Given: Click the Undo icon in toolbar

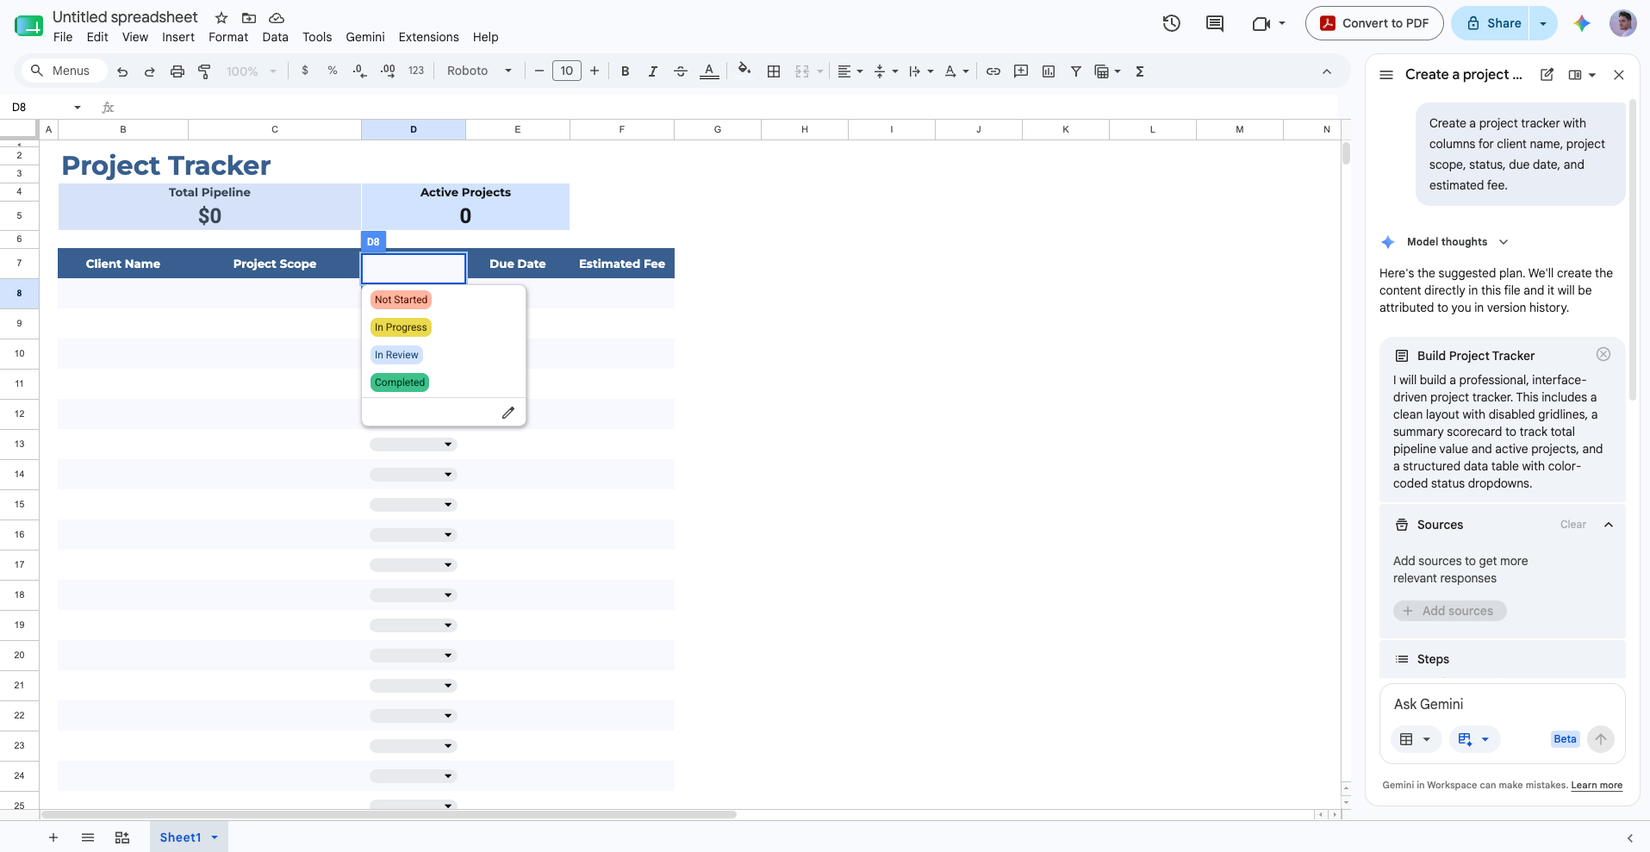Looking at the screenshot, I should (122, 71).
